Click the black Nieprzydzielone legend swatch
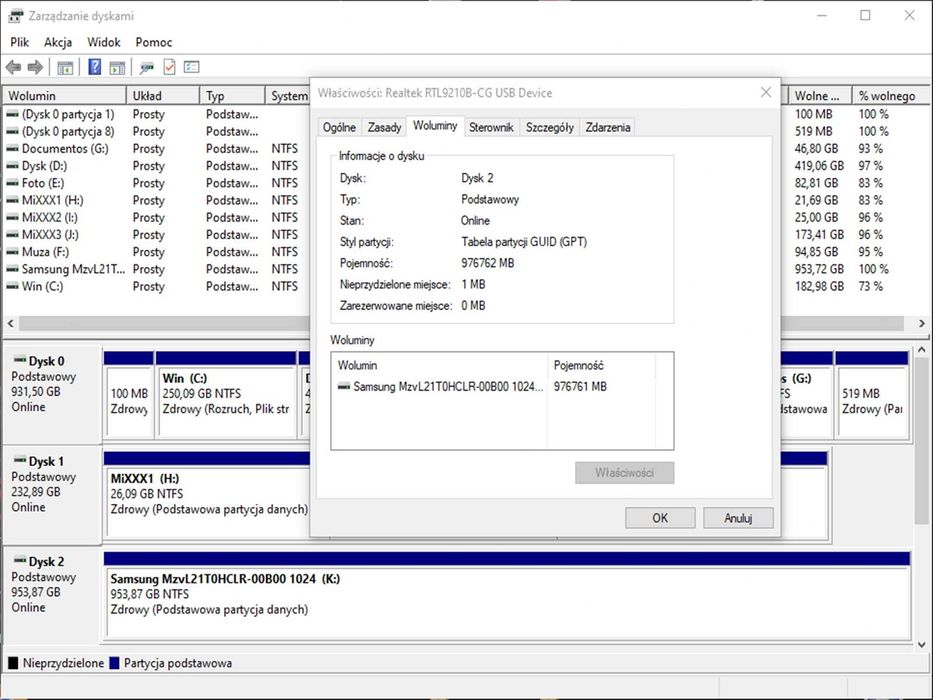This screenshot has height=700, width=933. click(13, 662)
